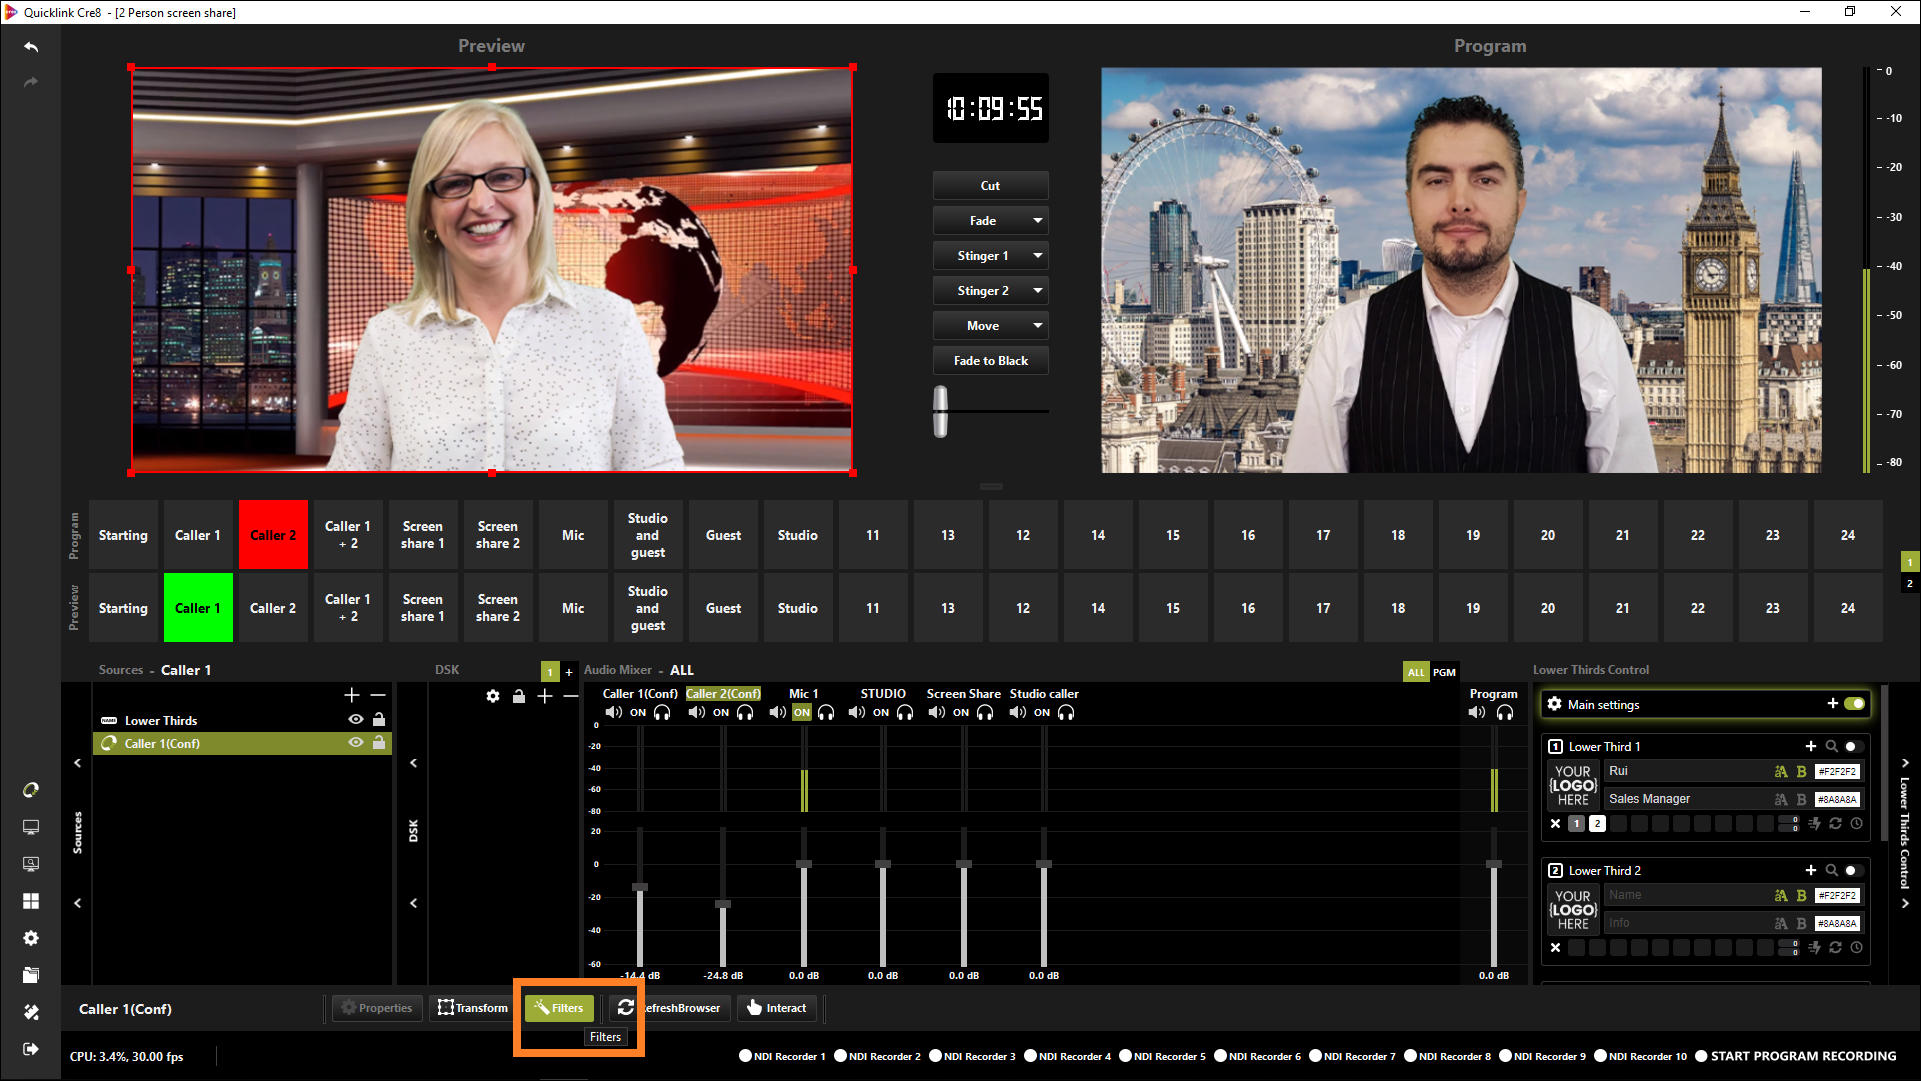Select Screen share 1 in Preview row
The width and height of the screenshot is (1921, 1081).
(x=423, y=608)
